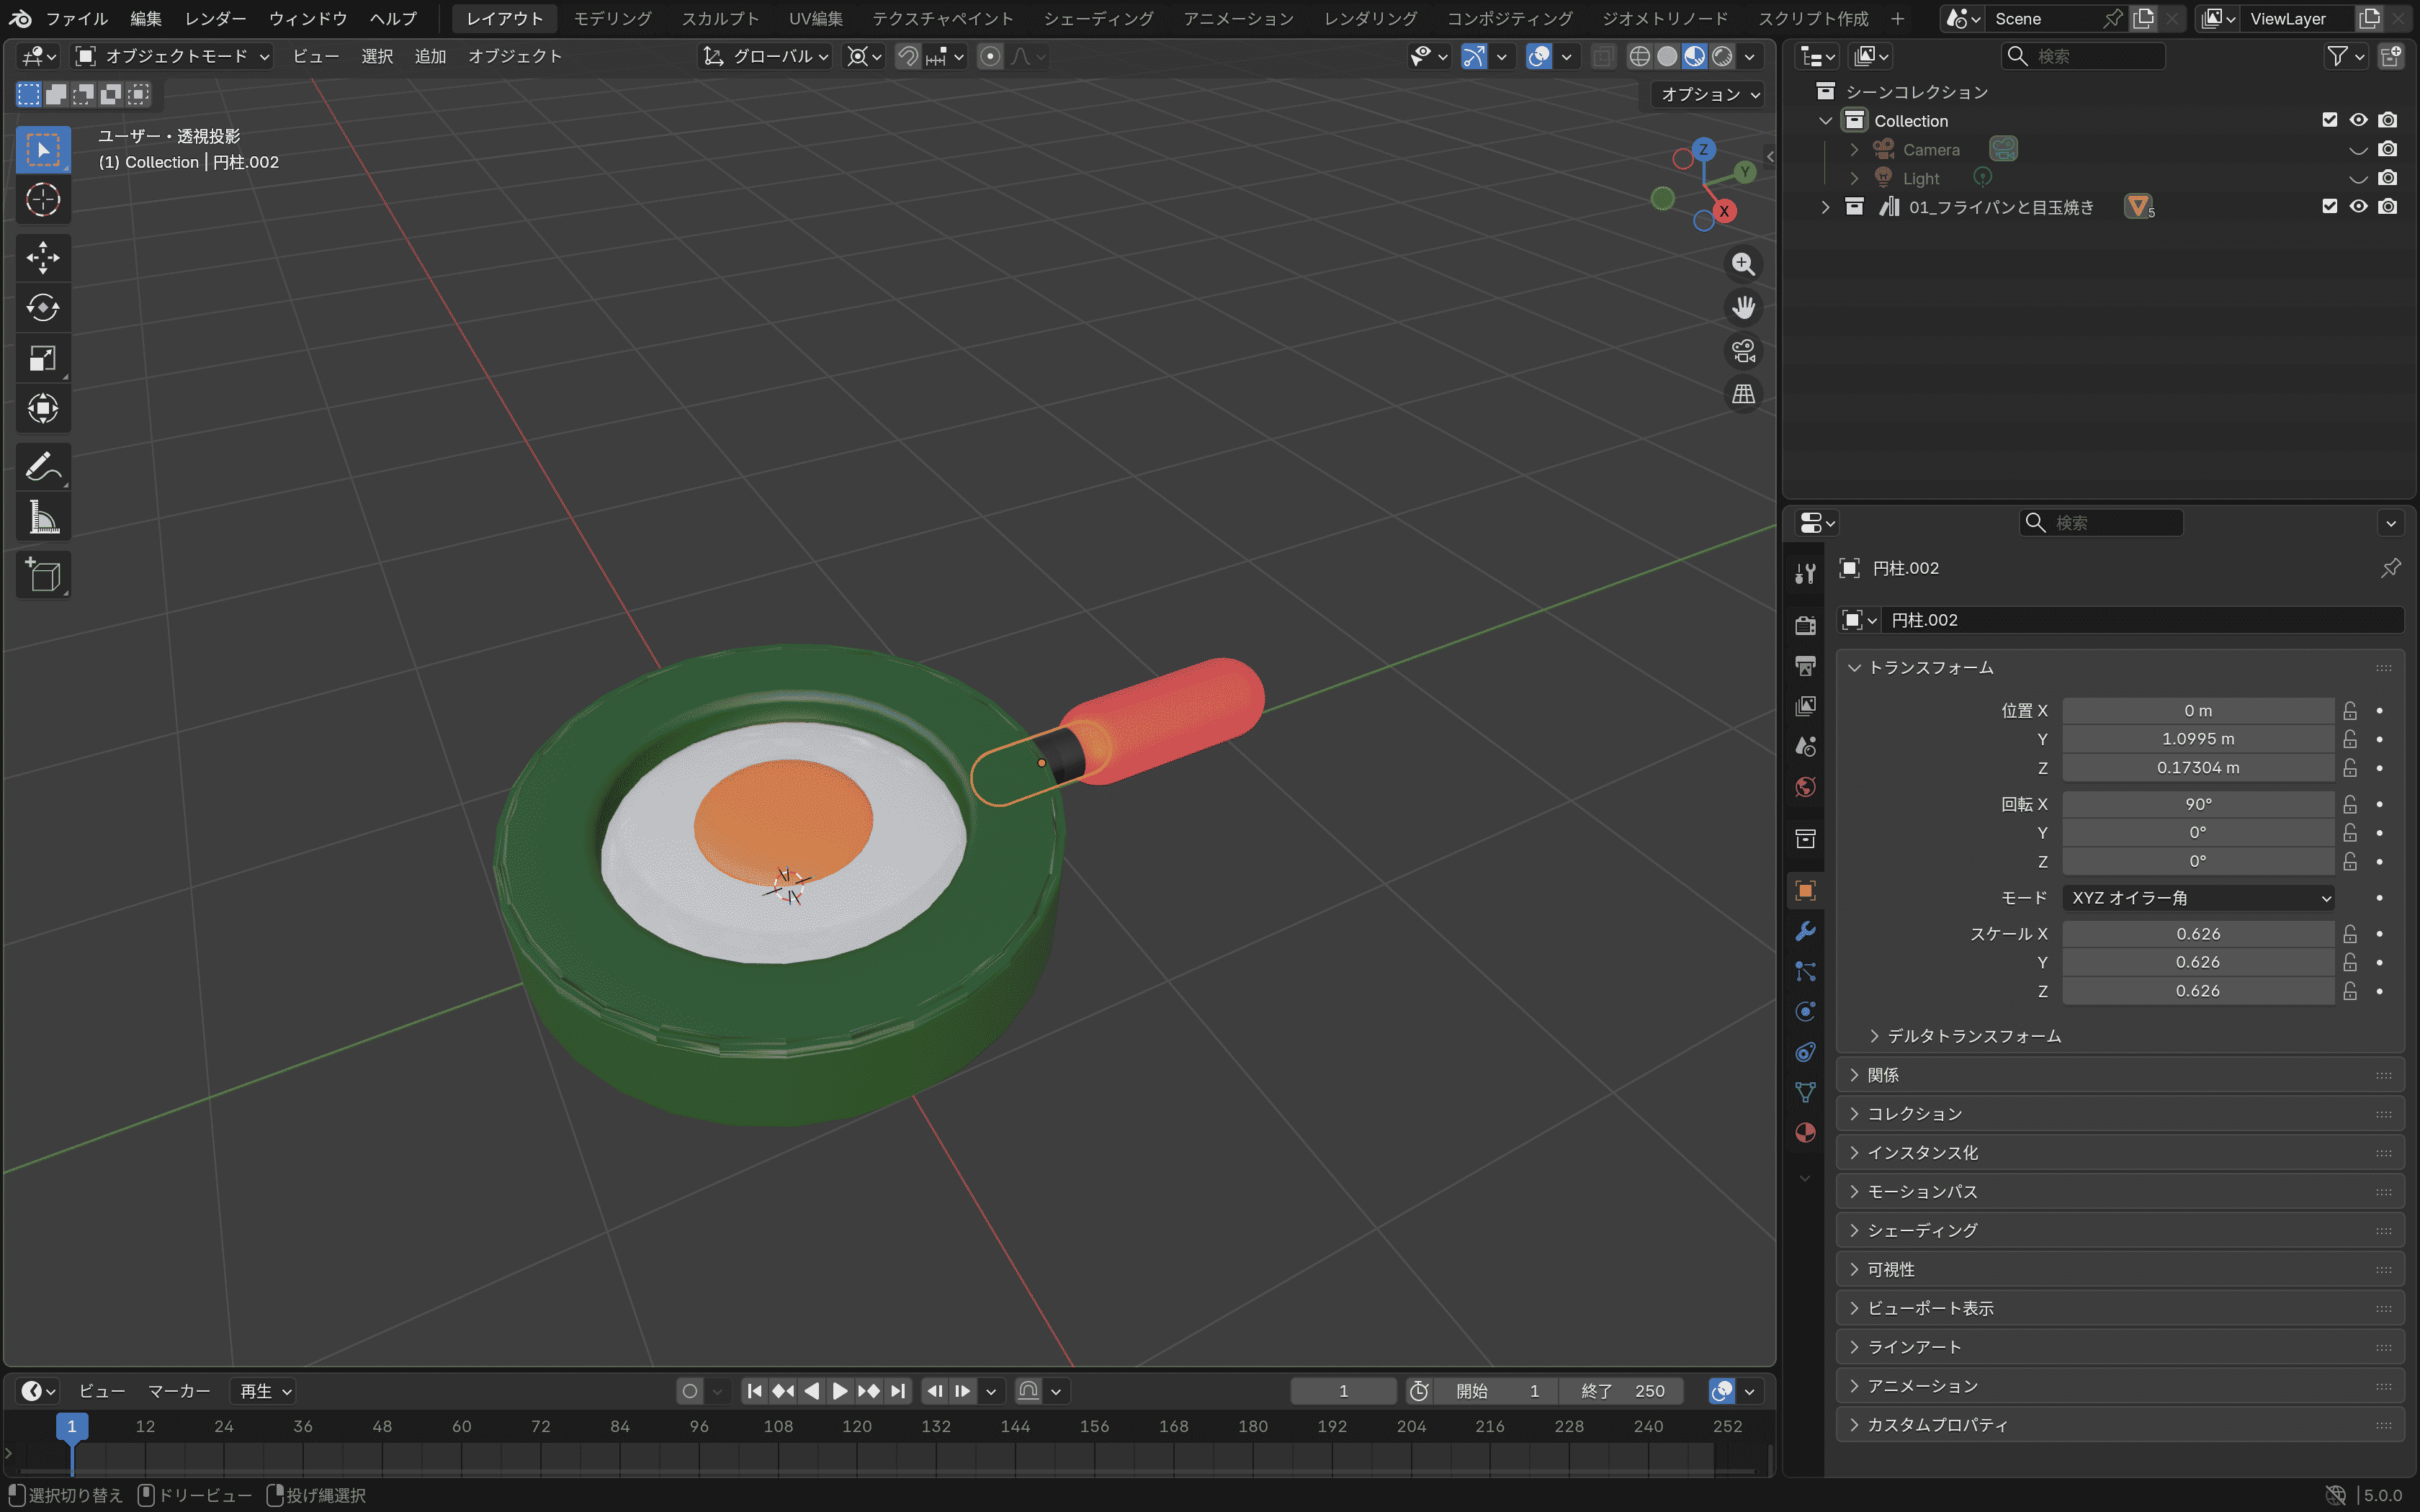Image resolution: width=2420 pixels, height=1512 pixels.
Task: Click the pan view hand icon
Action: pyautogui.click(x=1743, y=307)
